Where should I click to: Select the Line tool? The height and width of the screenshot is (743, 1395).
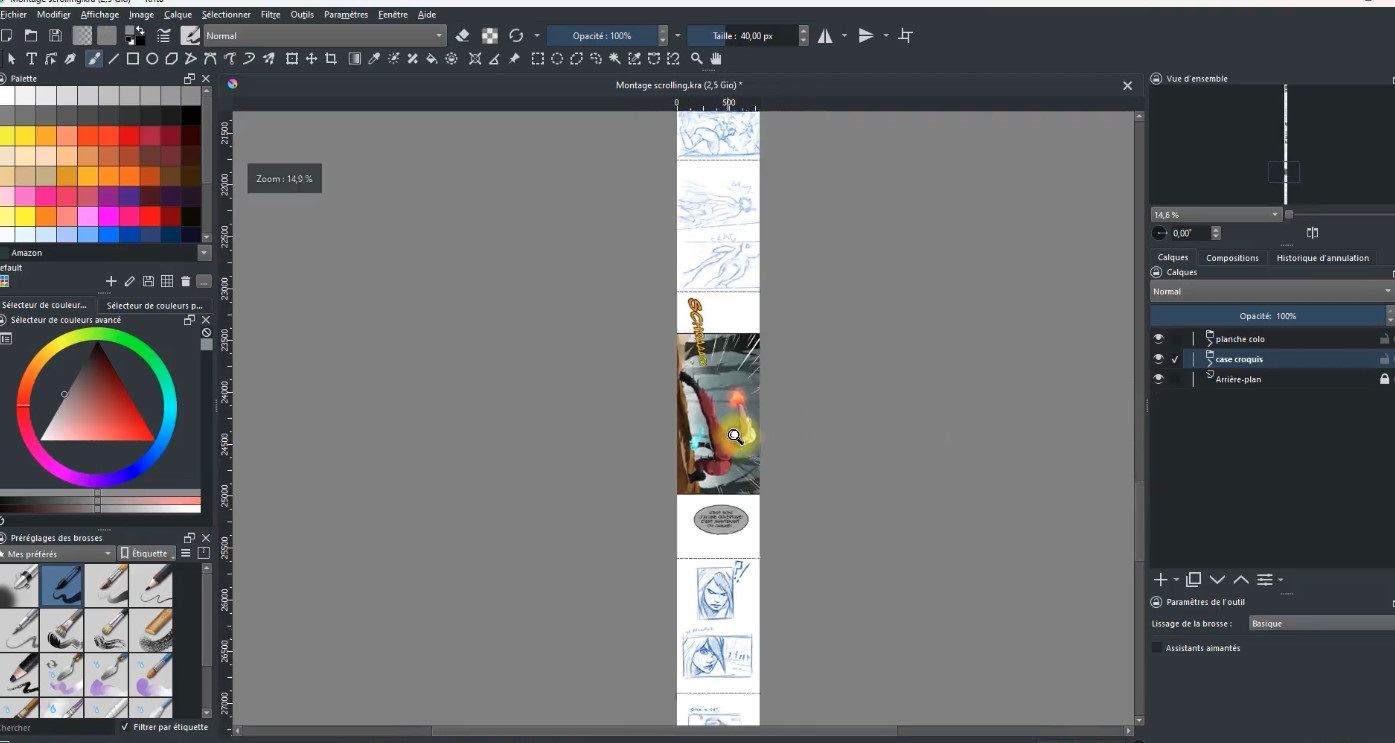(113, 59)
